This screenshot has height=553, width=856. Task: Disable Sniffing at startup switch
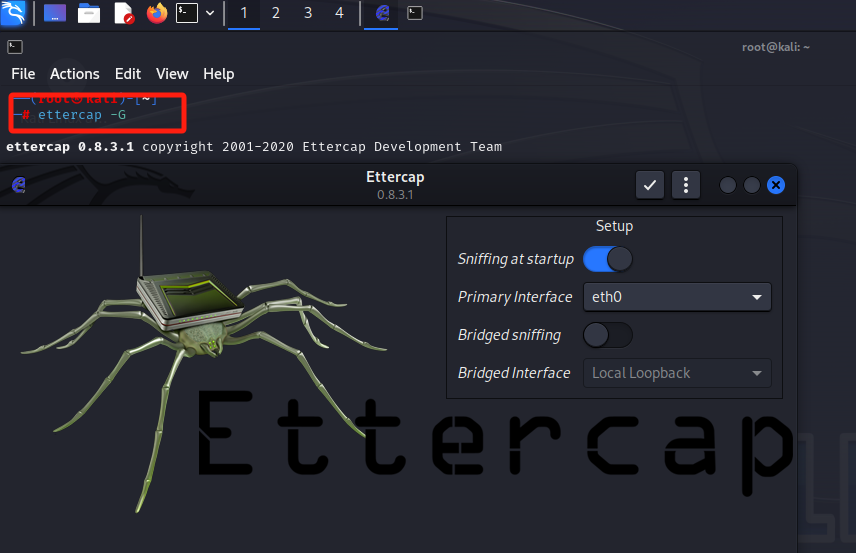(608, 259)
